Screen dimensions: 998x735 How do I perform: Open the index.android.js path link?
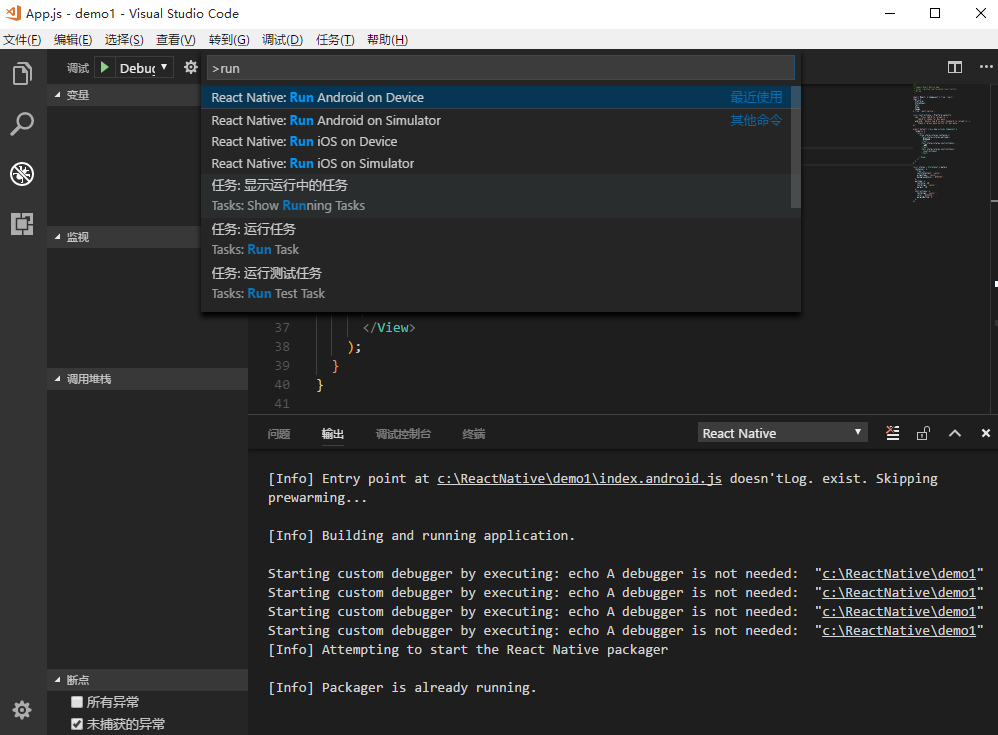(579, 479)
